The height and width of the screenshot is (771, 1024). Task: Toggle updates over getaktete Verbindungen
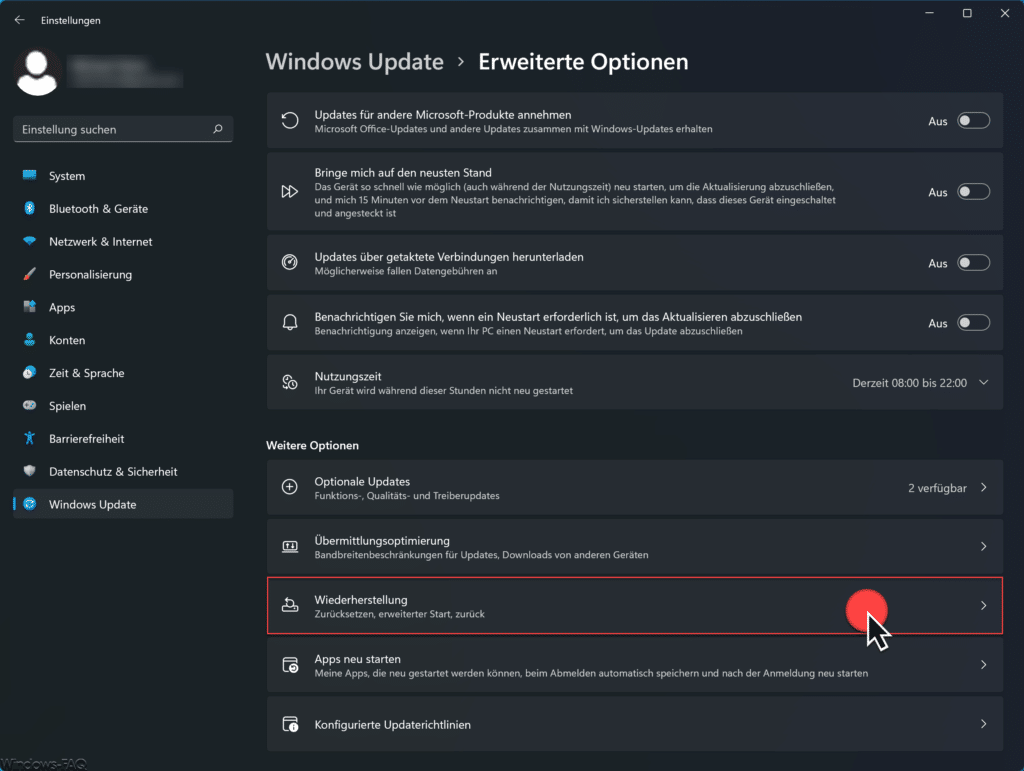(x=973, y=263)
